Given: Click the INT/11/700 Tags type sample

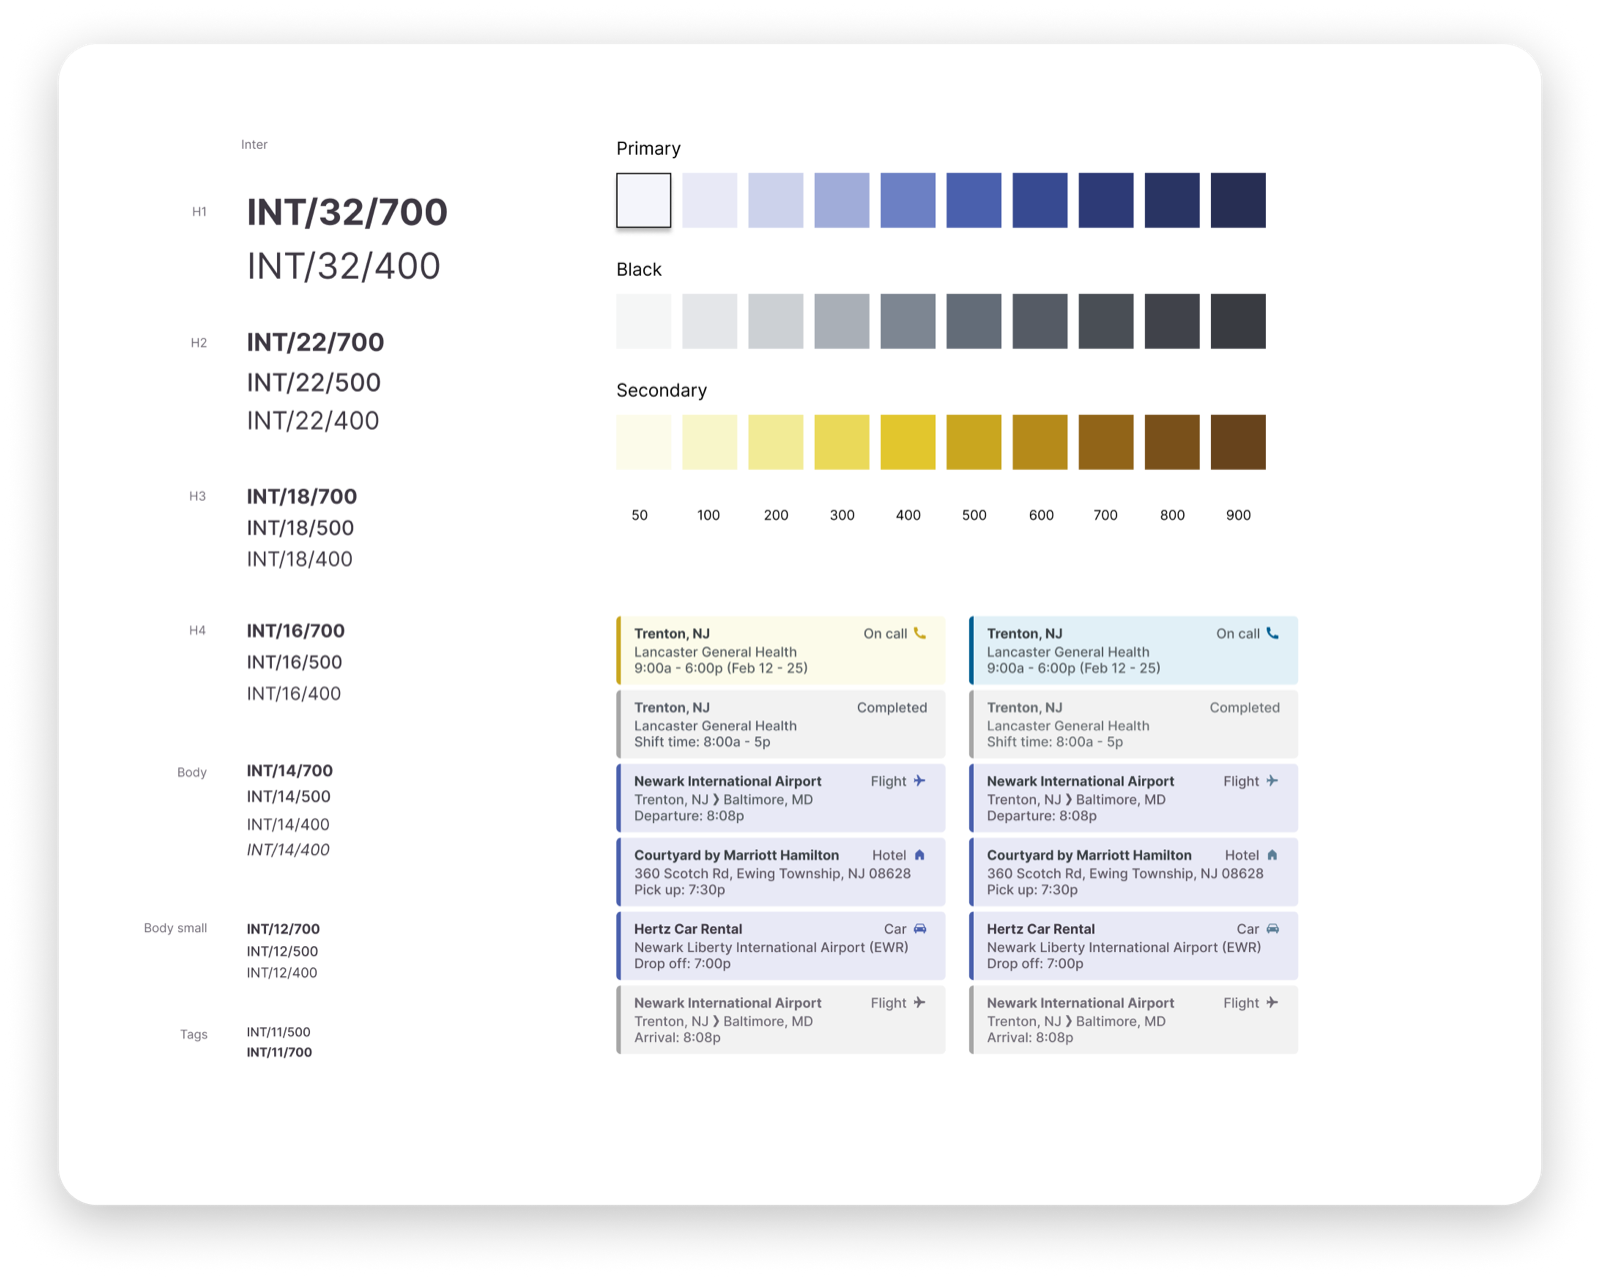Looking at the screenshot, I should click(x=279, y=1052).
